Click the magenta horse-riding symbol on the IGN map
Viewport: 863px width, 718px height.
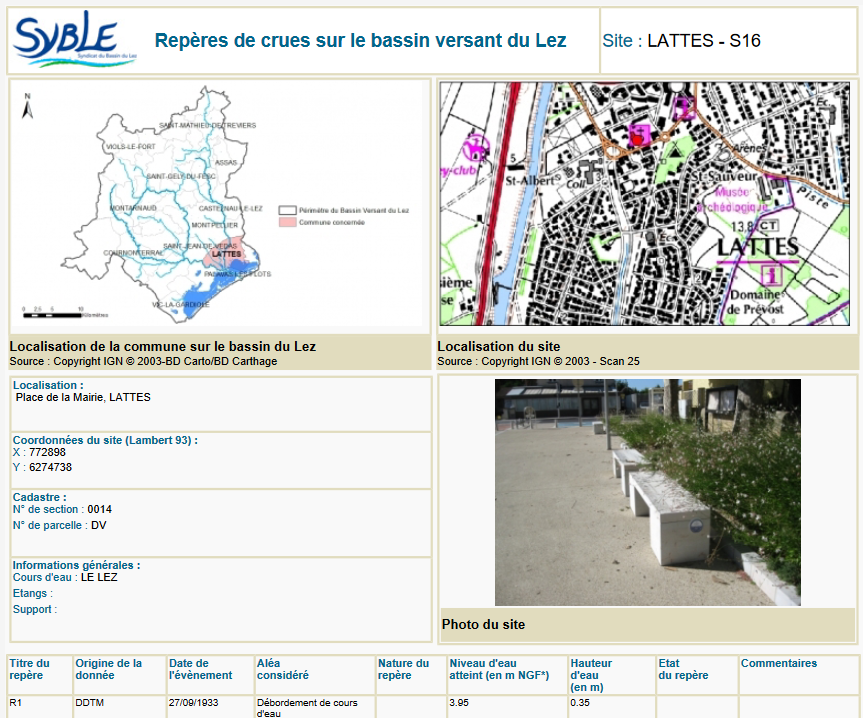click(475, 147)
